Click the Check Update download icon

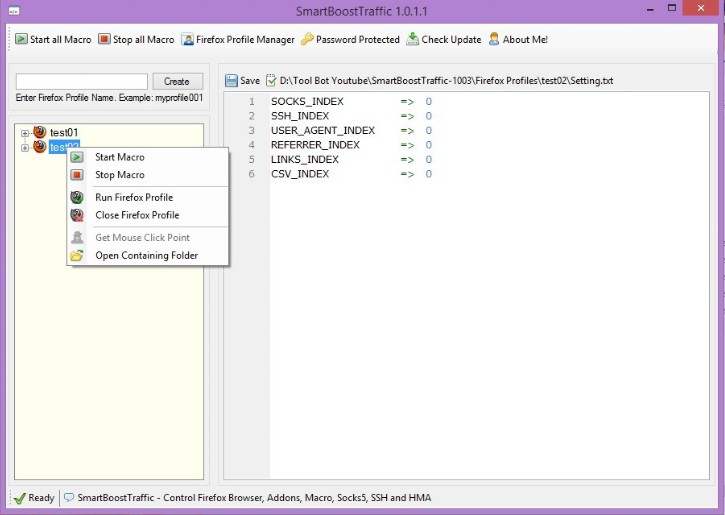pos(412,40)
